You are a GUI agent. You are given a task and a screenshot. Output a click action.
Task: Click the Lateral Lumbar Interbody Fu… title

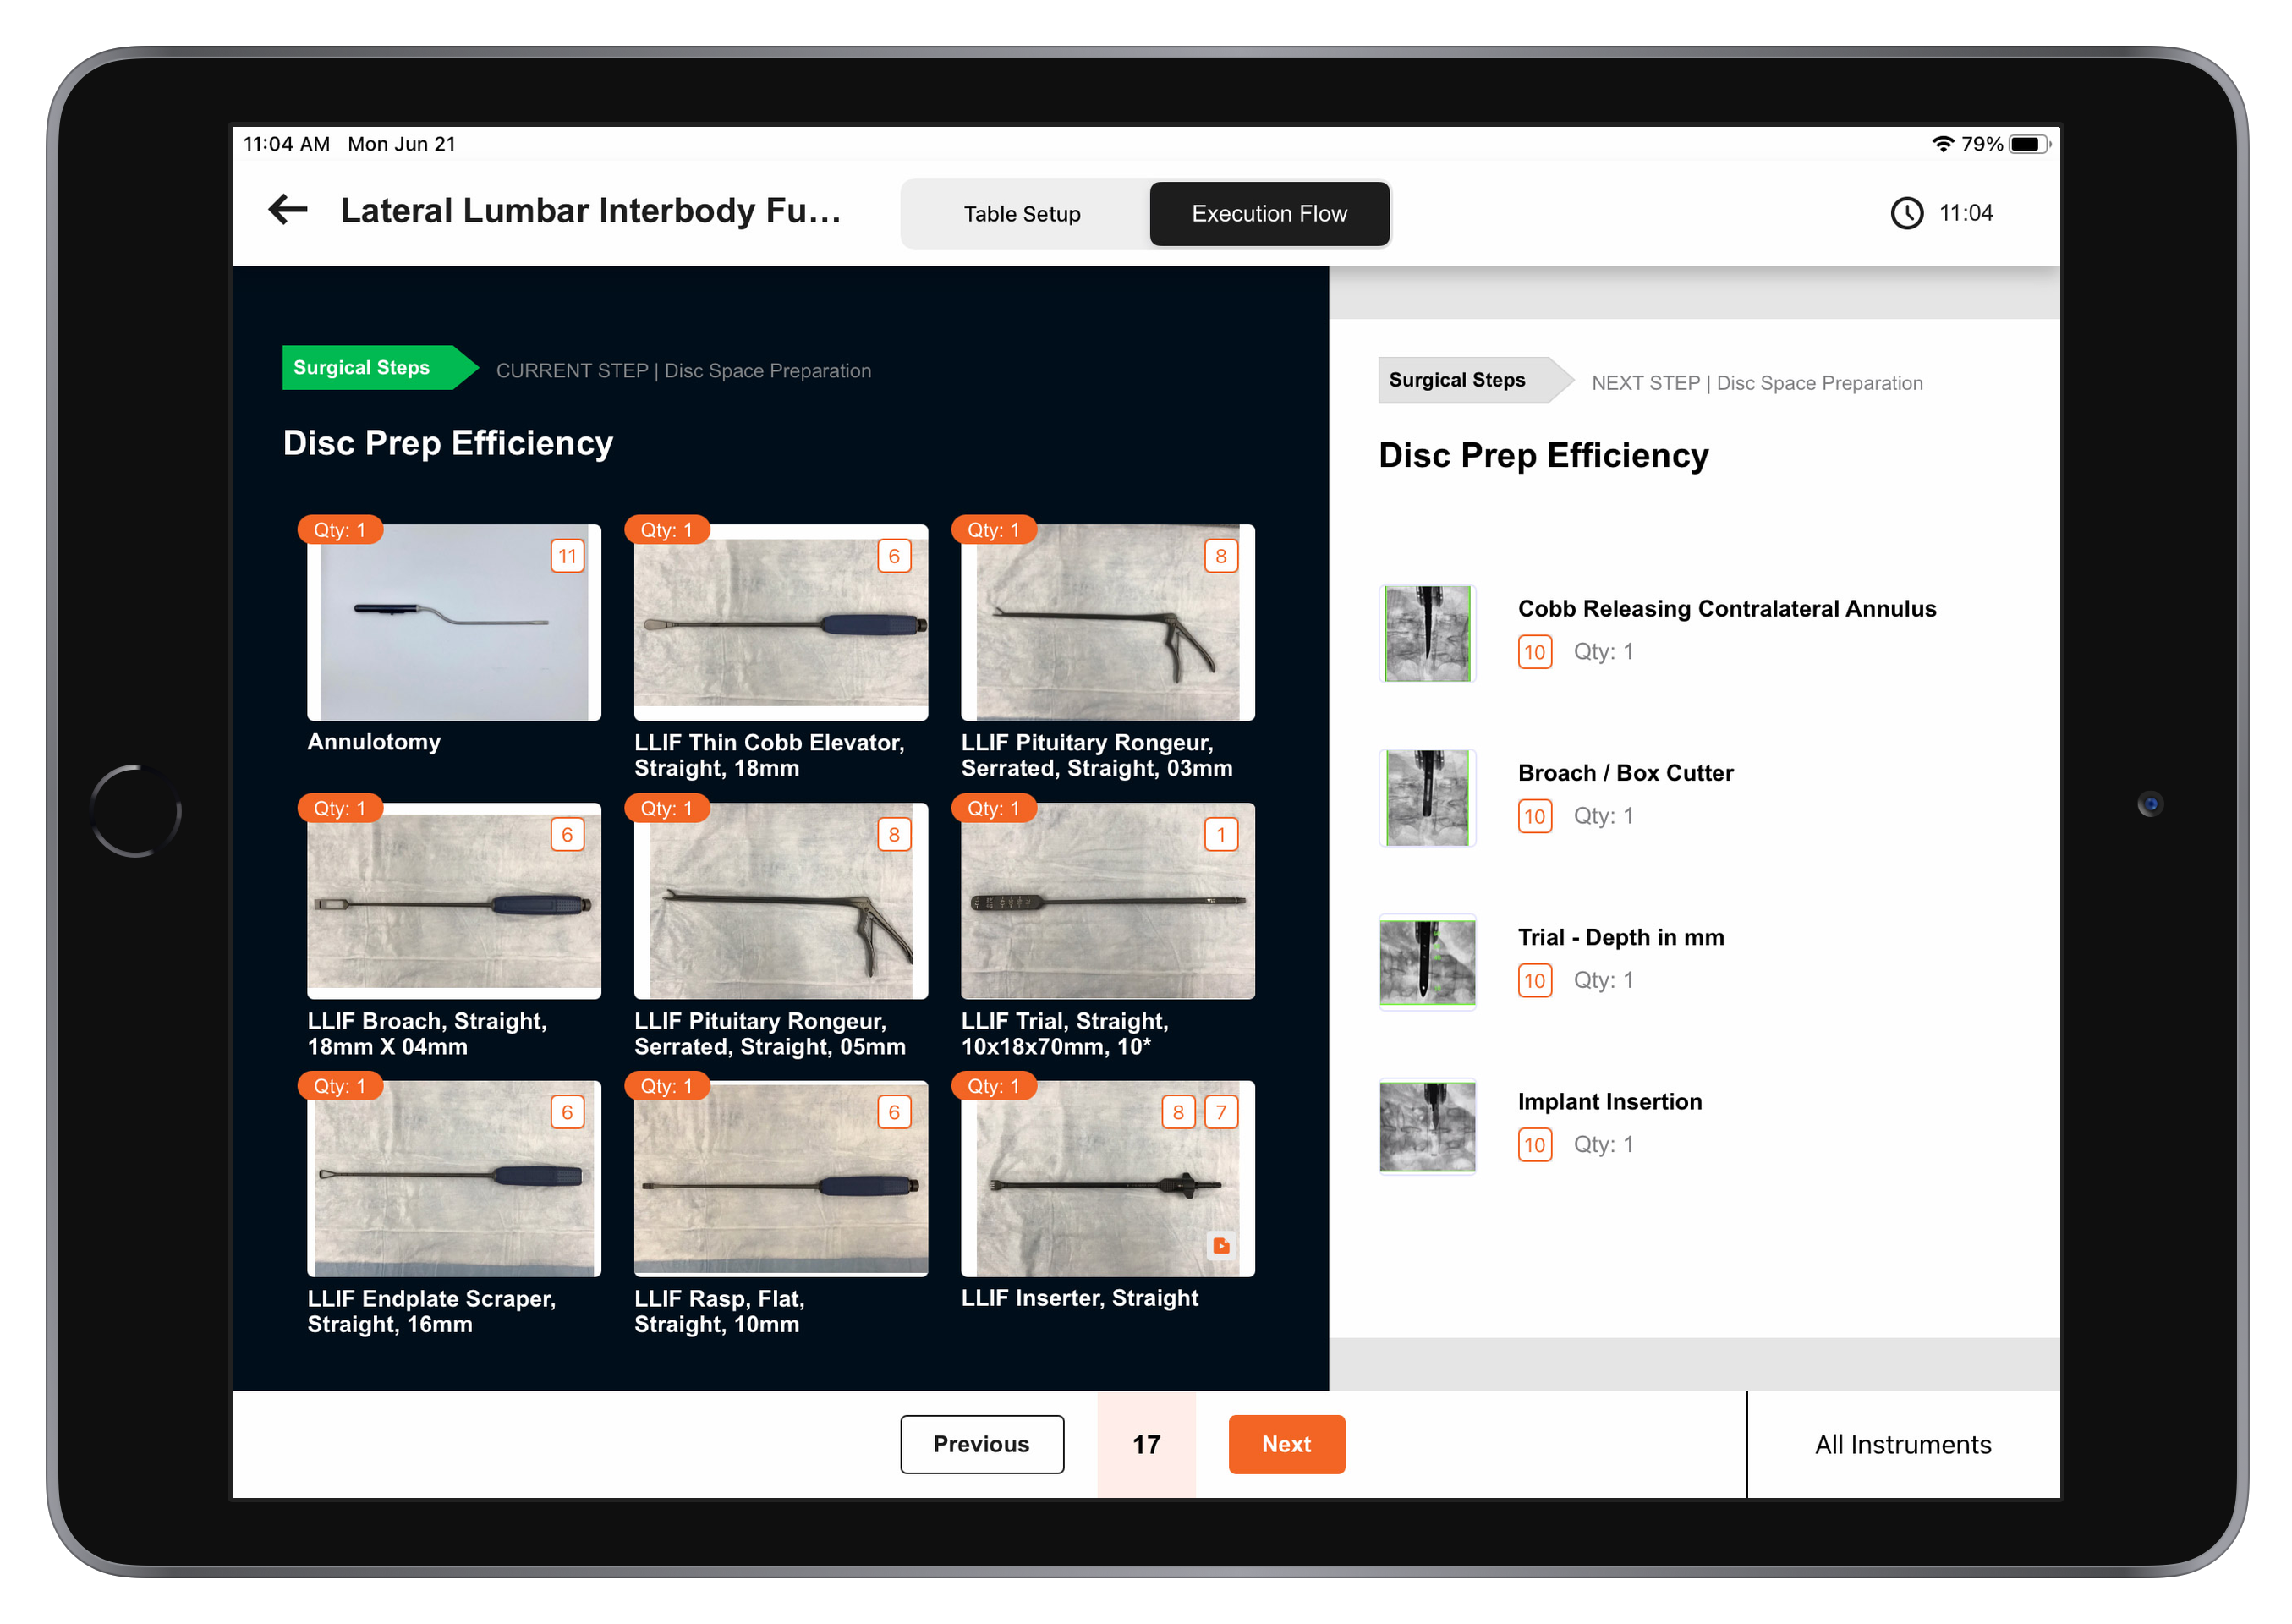590,210
